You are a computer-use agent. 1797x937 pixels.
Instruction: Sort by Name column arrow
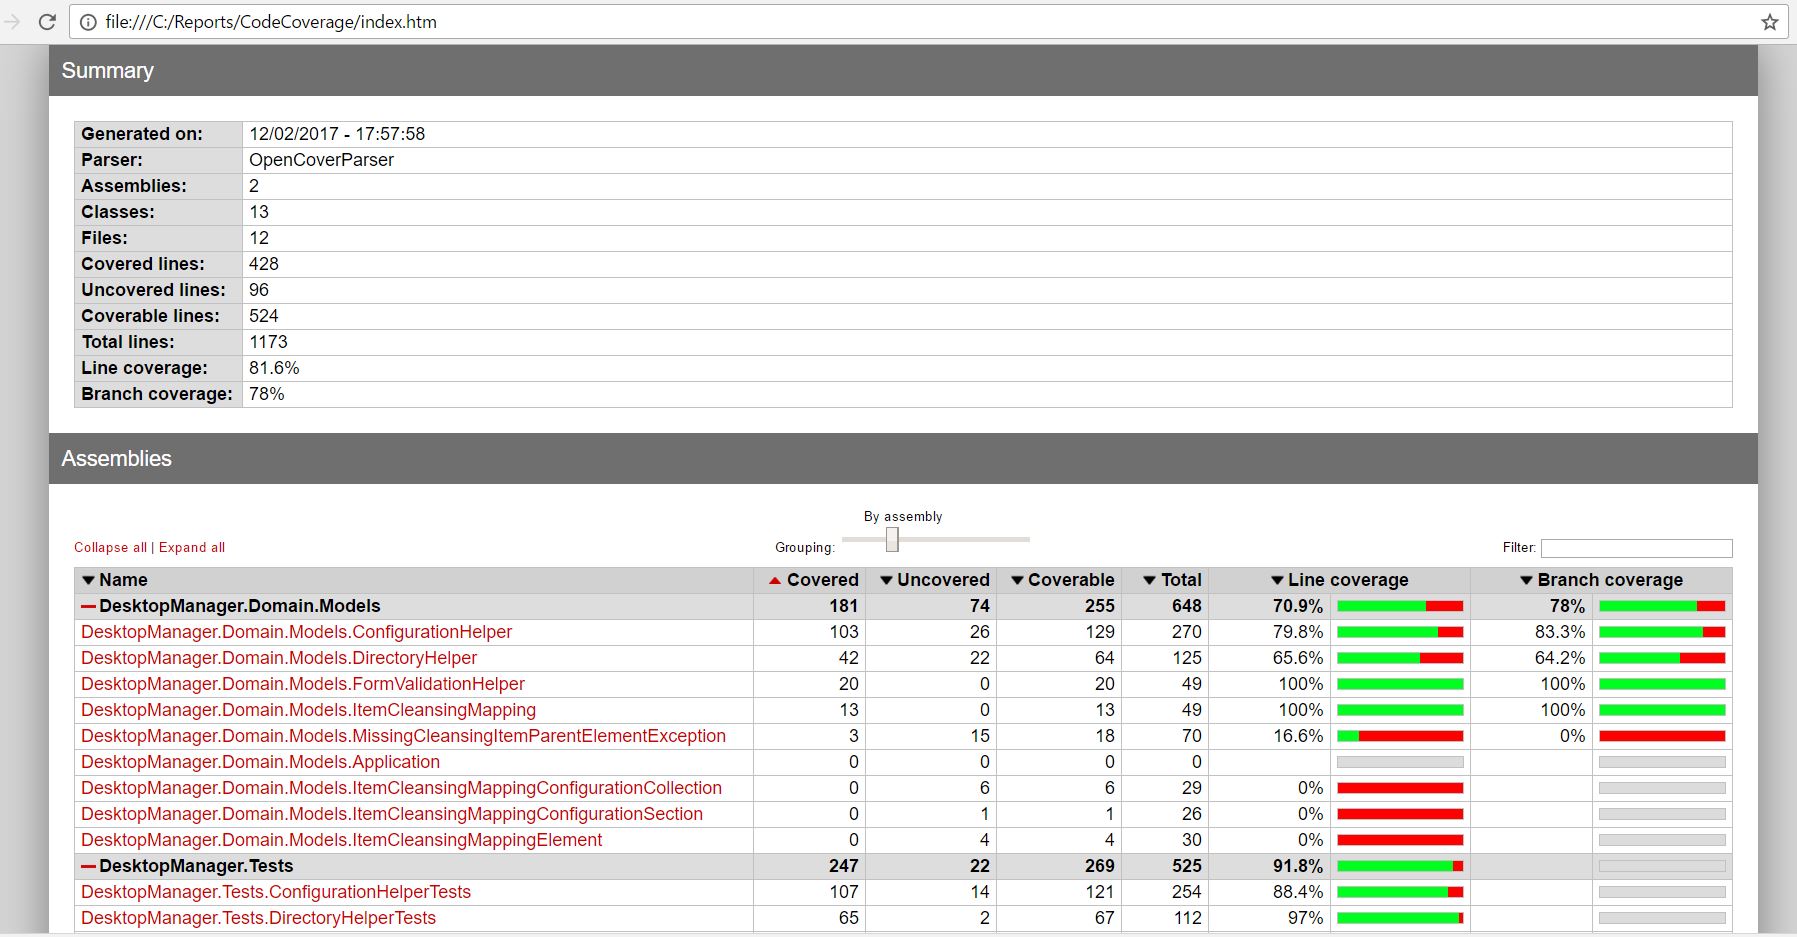tap(88, 580)
